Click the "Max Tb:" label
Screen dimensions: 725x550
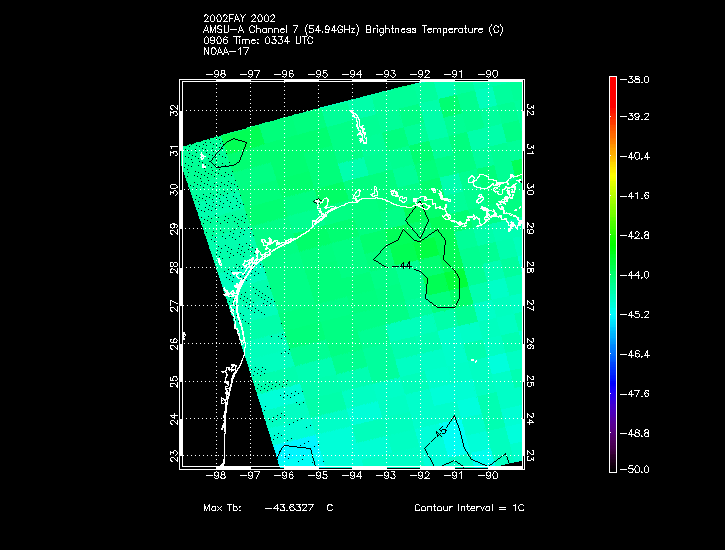(x=222, y=507)
